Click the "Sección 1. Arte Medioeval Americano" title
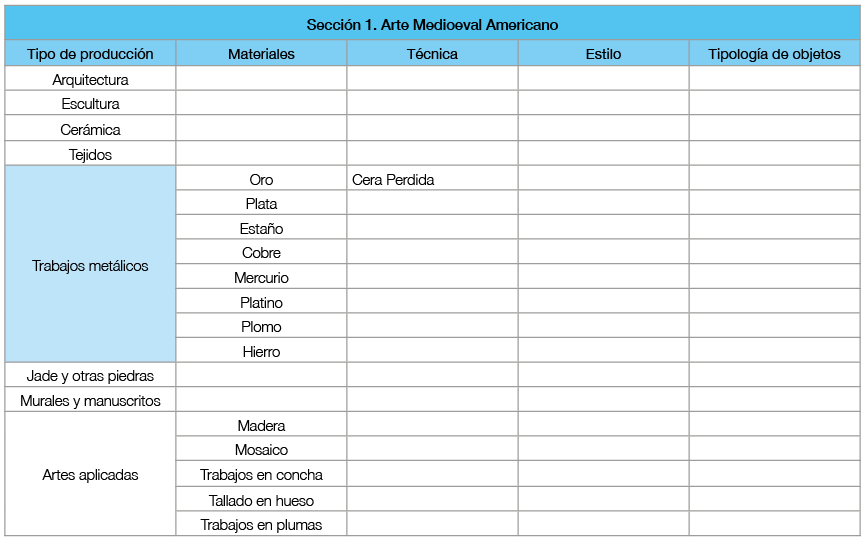 (432, 24)
